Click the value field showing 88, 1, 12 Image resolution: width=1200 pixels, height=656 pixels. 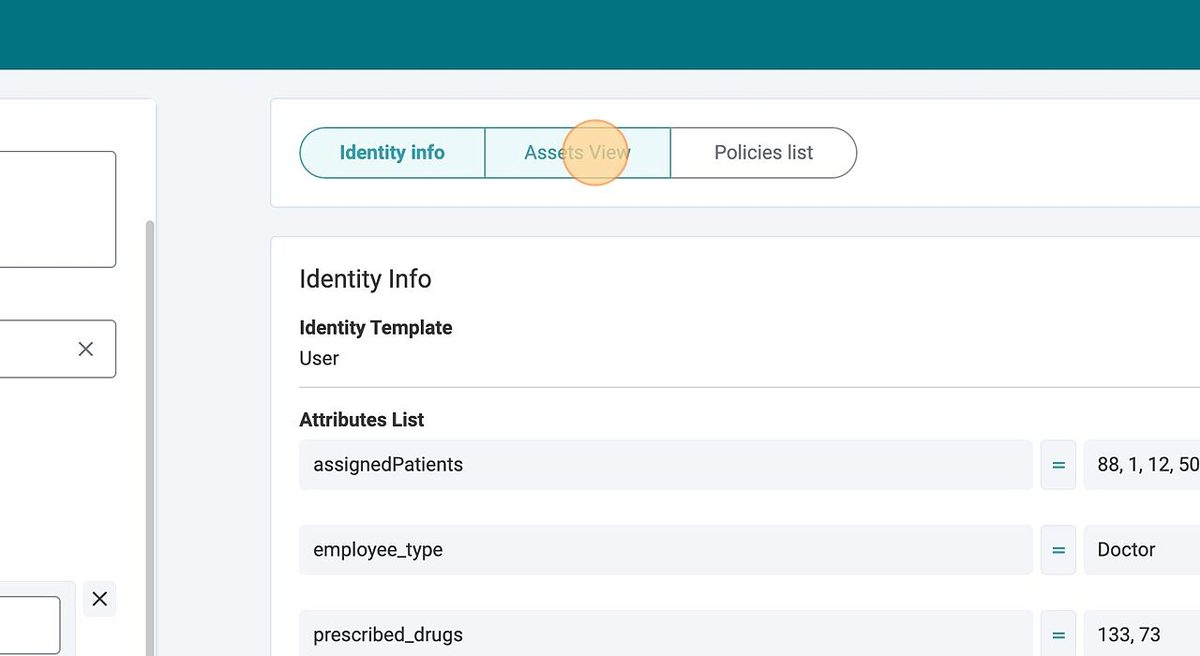[1142, 465]
